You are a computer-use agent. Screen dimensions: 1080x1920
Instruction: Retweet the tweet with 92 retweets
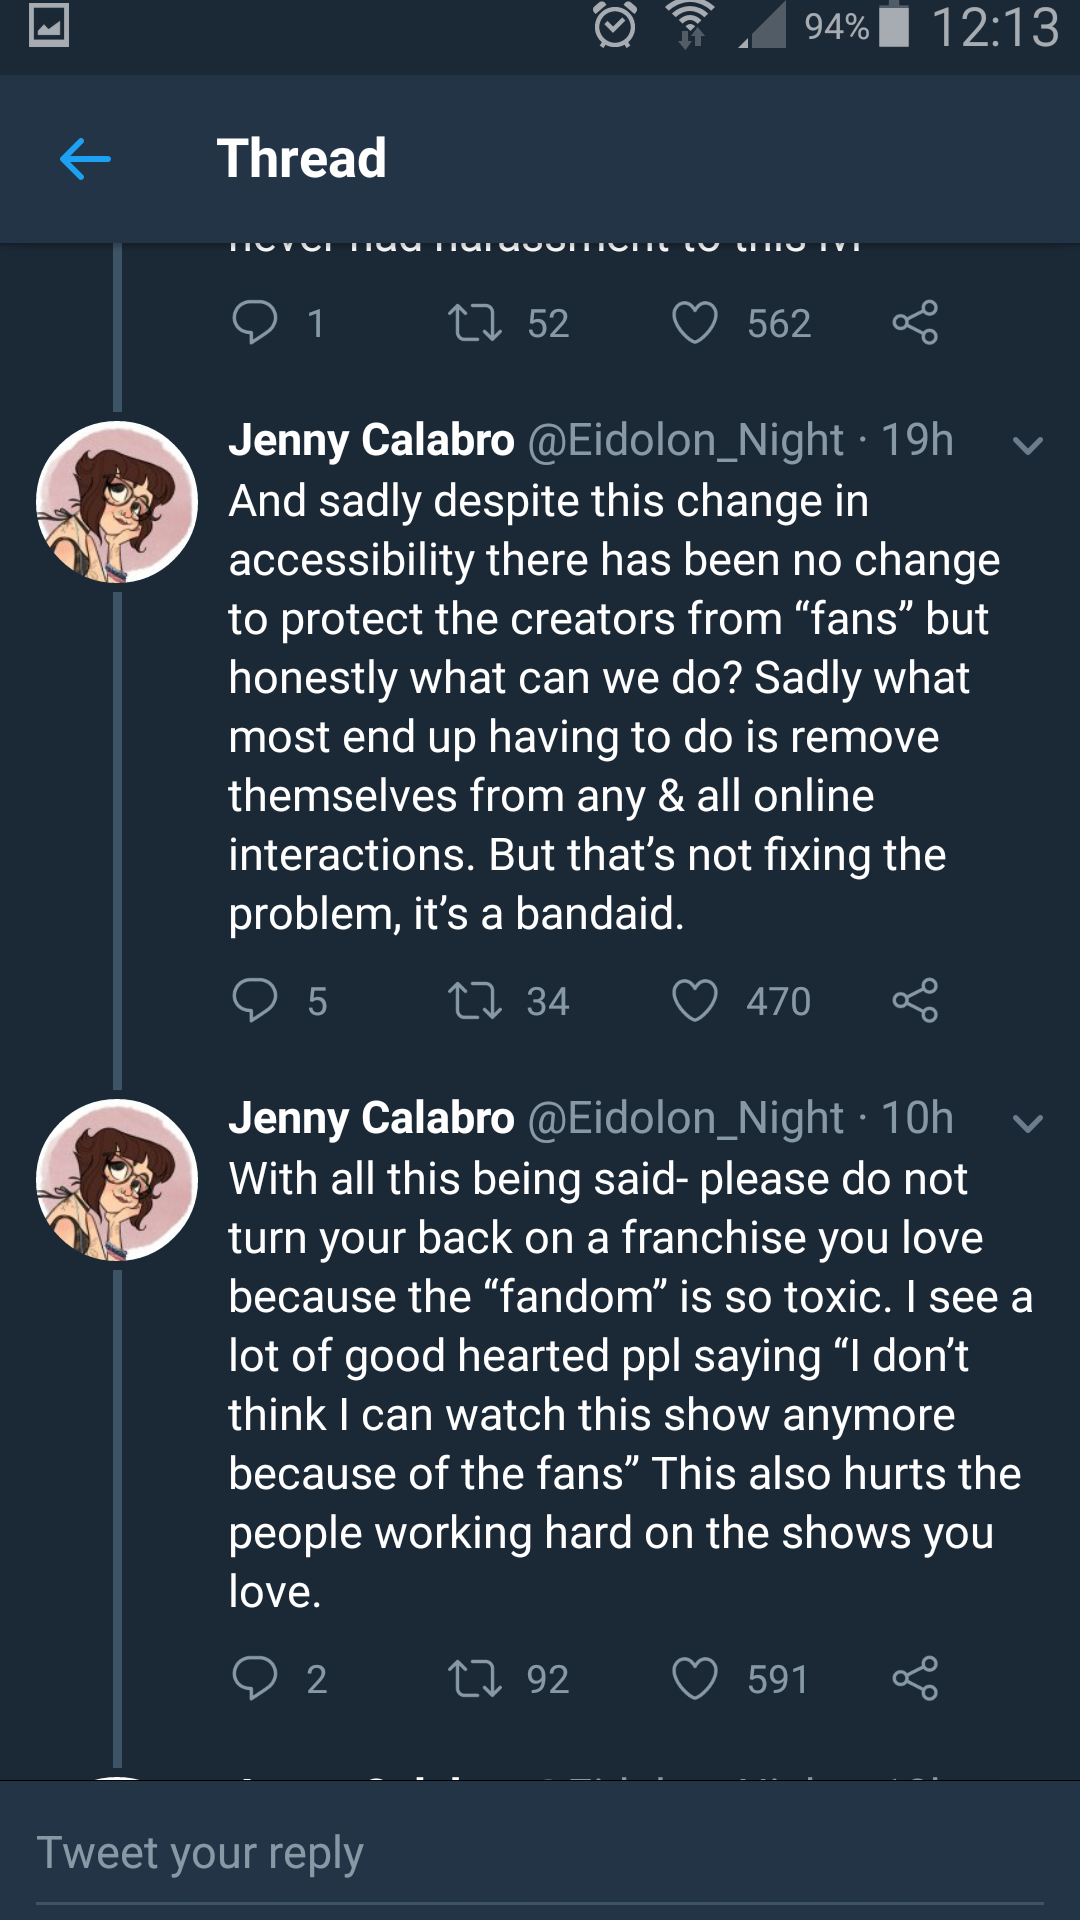coord(475,1678)
